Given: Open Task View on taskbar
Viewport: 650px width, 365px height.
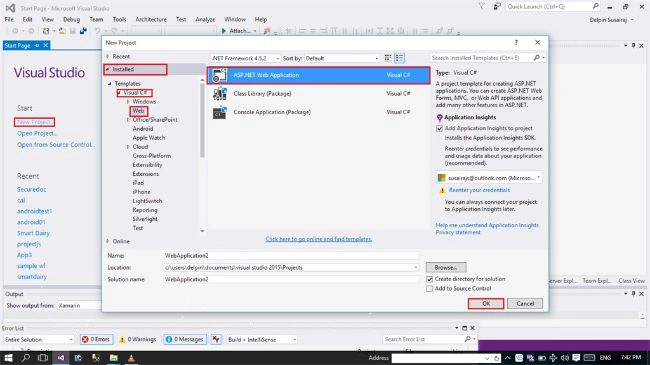Looking at the screenshot, I should point(43,358).
